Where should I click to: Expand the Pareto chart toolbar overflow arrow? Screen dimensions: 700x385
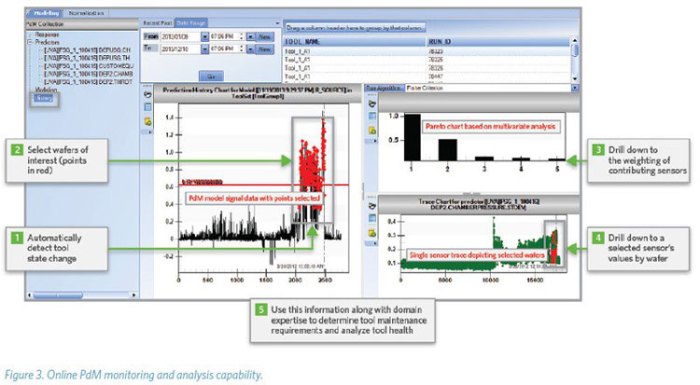(374, 141)
